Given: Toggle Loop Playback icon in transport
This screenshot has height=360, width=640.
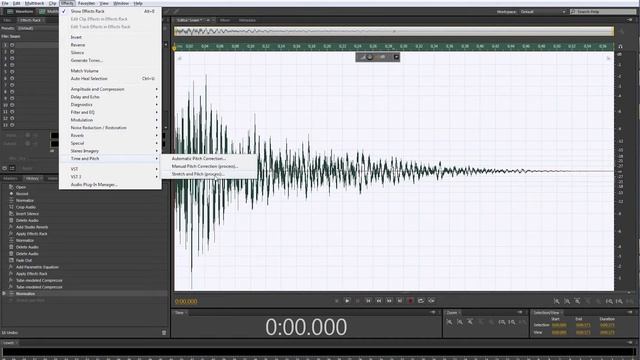Looking at the screenshot, I should click(x=421, y=301).
